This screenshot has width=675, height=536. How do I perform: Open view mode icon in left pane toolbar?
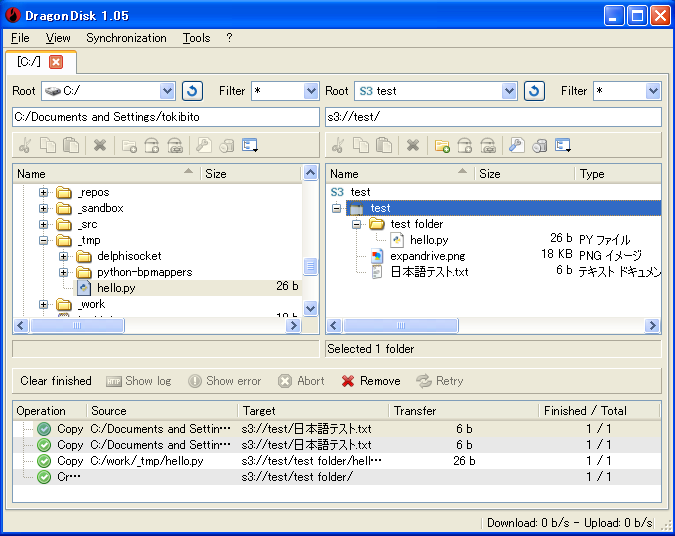click(250, 146)
